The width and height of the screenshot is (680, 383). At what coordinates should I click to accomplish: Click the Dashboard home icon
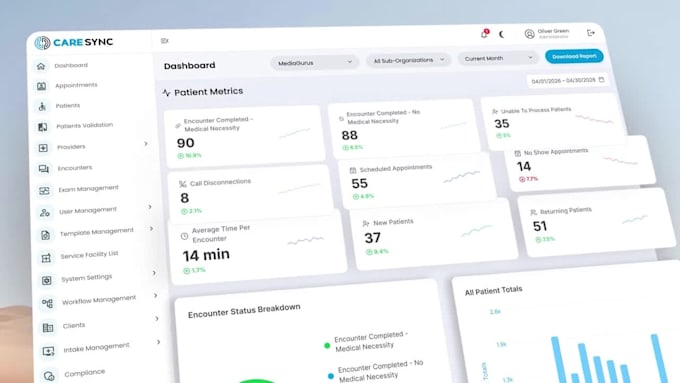(x=41, y=66)
